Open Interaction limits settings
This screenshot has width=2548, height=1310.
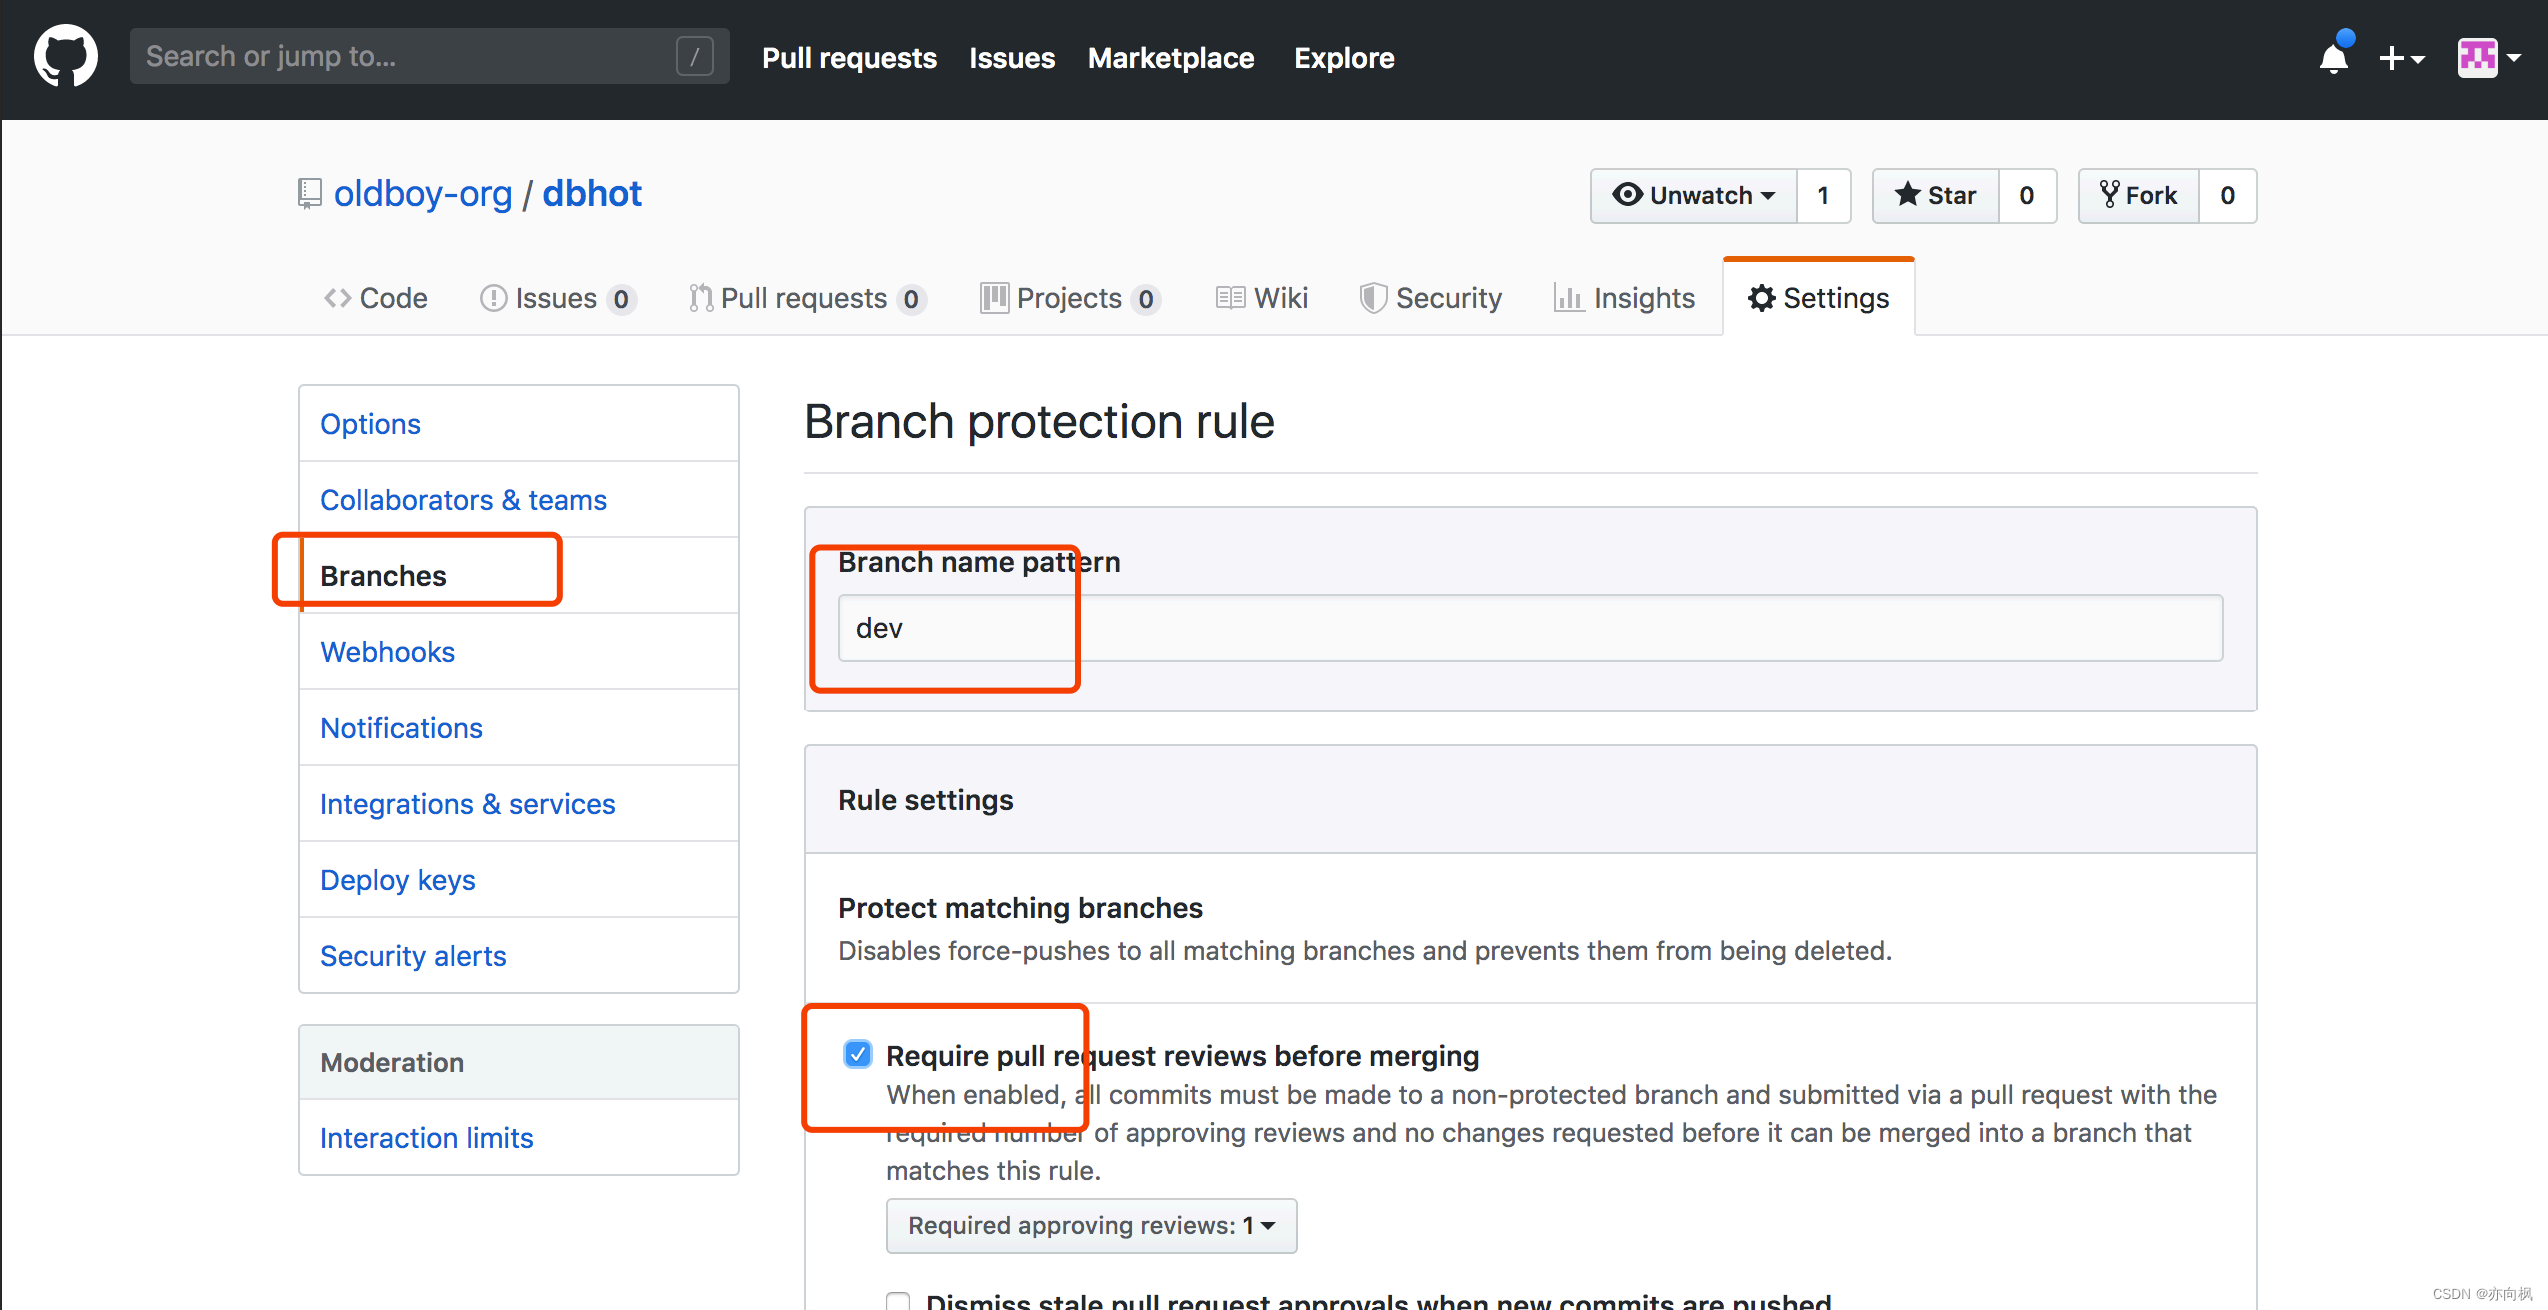519,1138
